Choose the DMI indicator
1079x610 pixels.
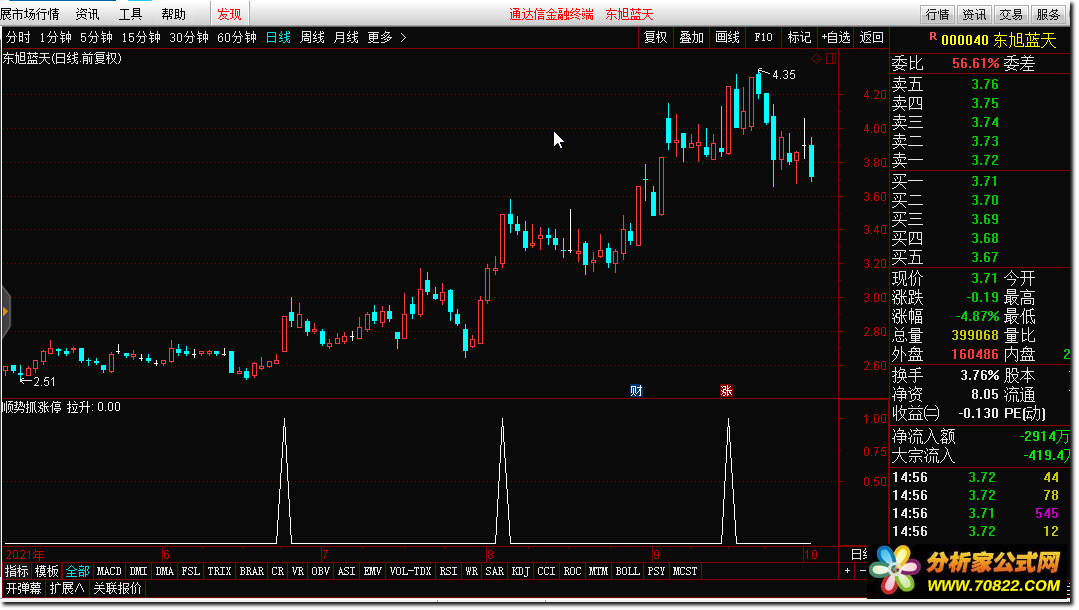pyautogui.click(x=138, y=571)
